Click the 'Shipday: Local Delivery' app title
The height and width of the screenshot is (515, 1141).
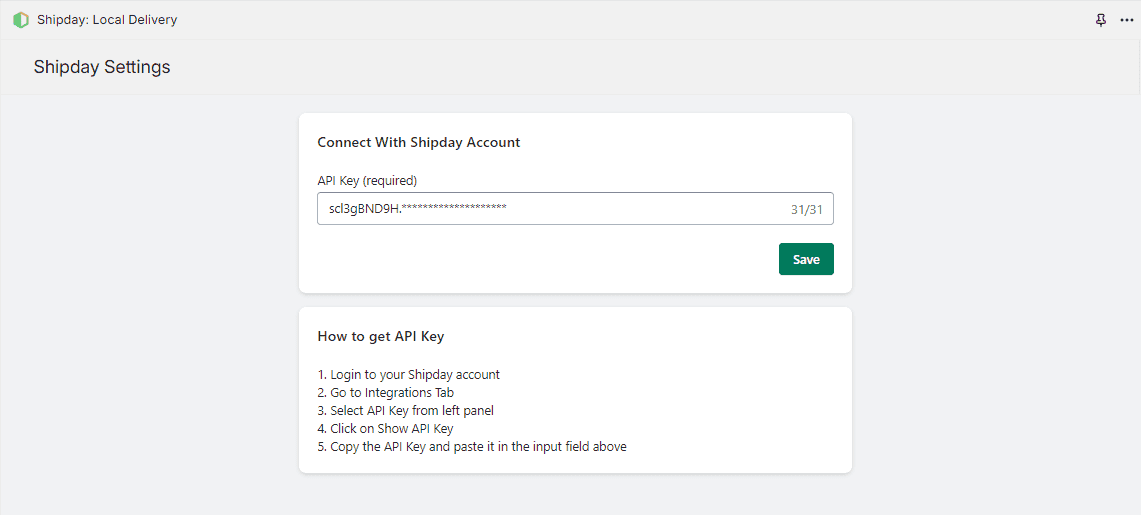[107, 20]
